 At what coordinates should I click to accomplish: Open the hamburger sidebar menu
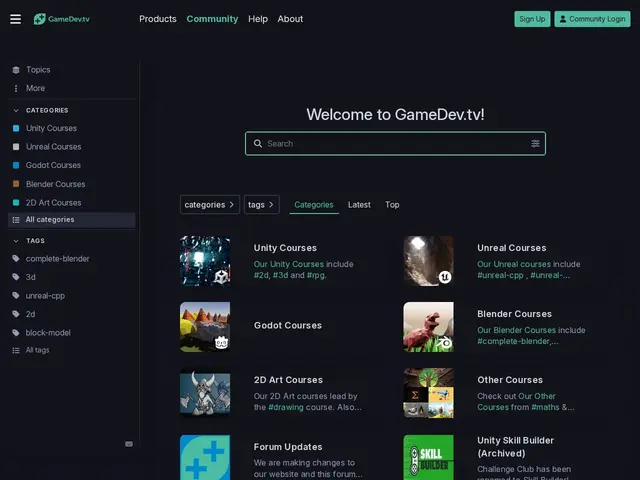click(x=16, y=19)
